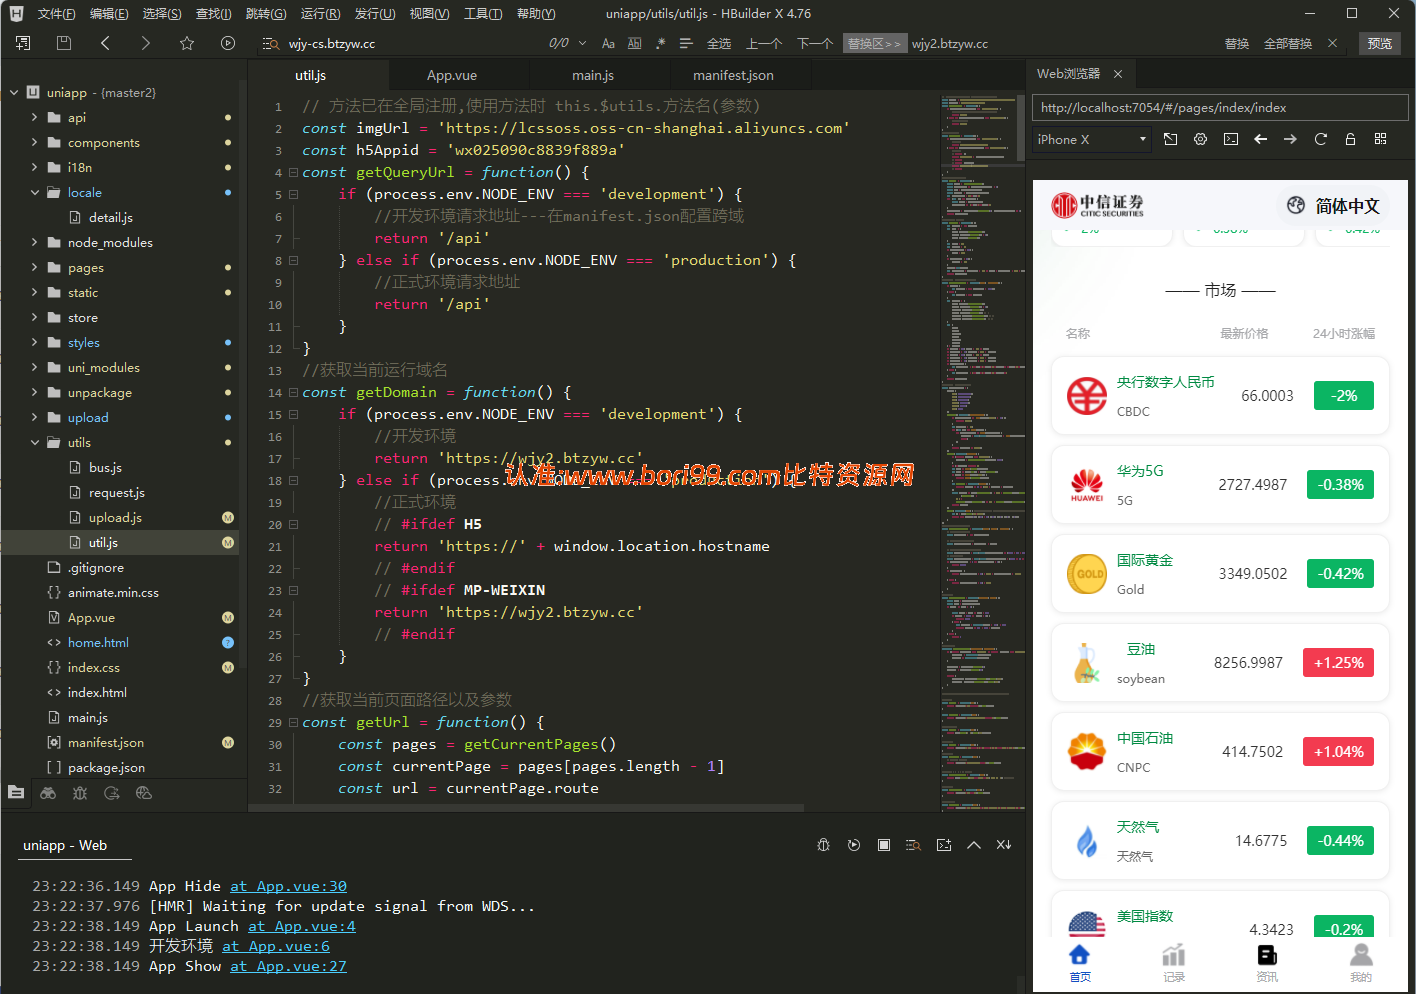Expand the uni_modules folder
The height and width of the screenshot is (994, 1416).
point(34,367)
